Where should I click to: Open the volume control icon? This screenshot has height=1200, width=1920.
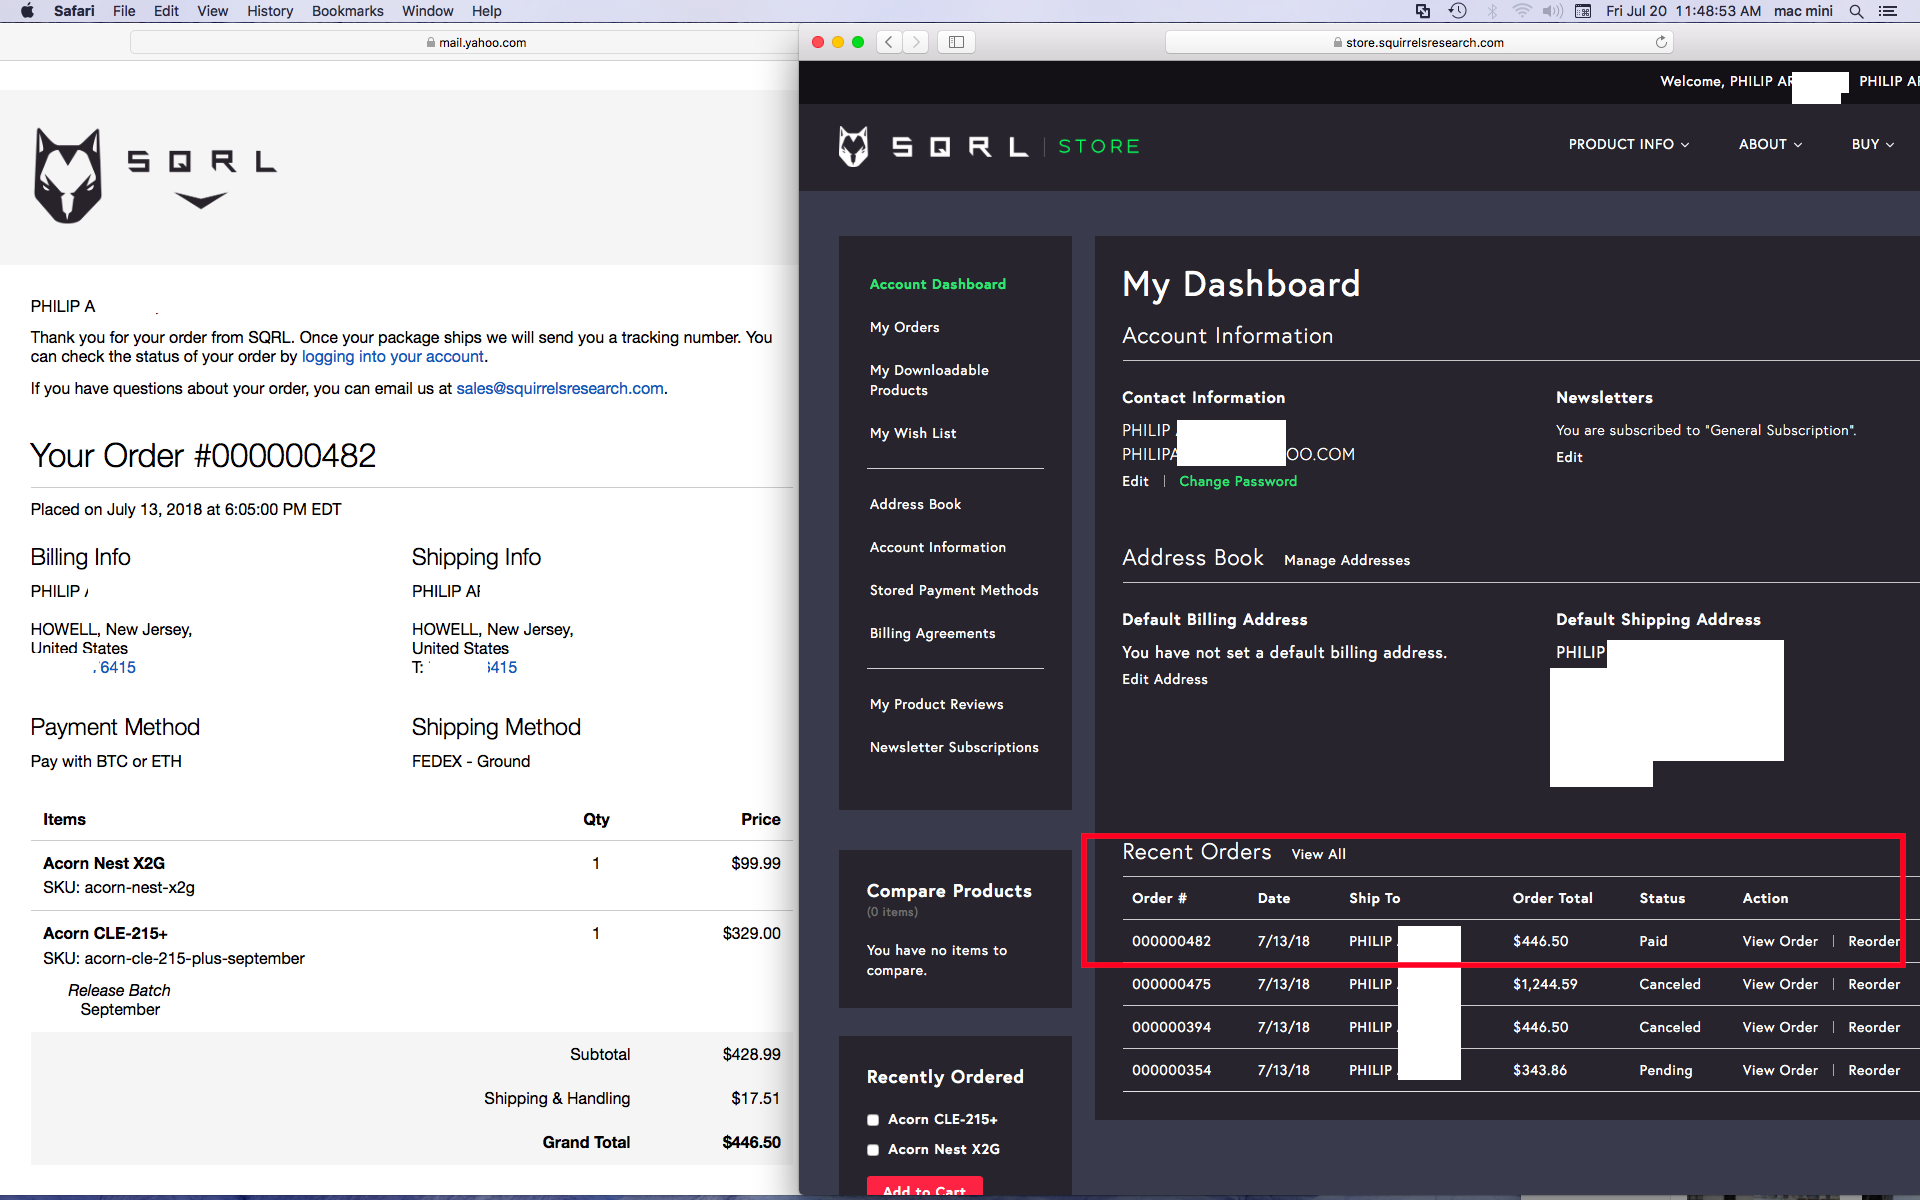pos(1552,11)
